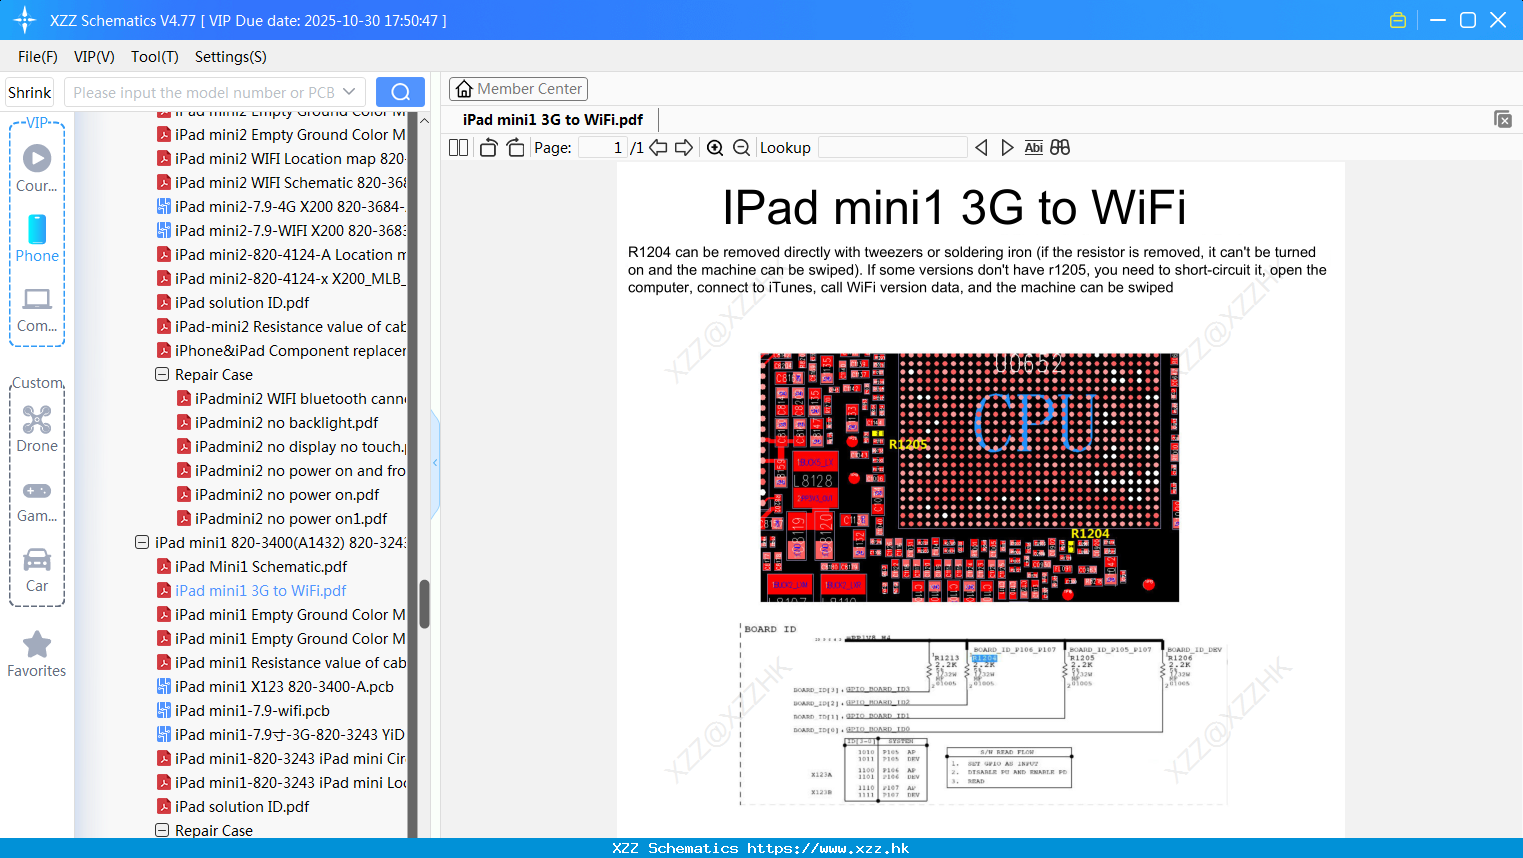Click the Lookup text field

pos(892,148)
